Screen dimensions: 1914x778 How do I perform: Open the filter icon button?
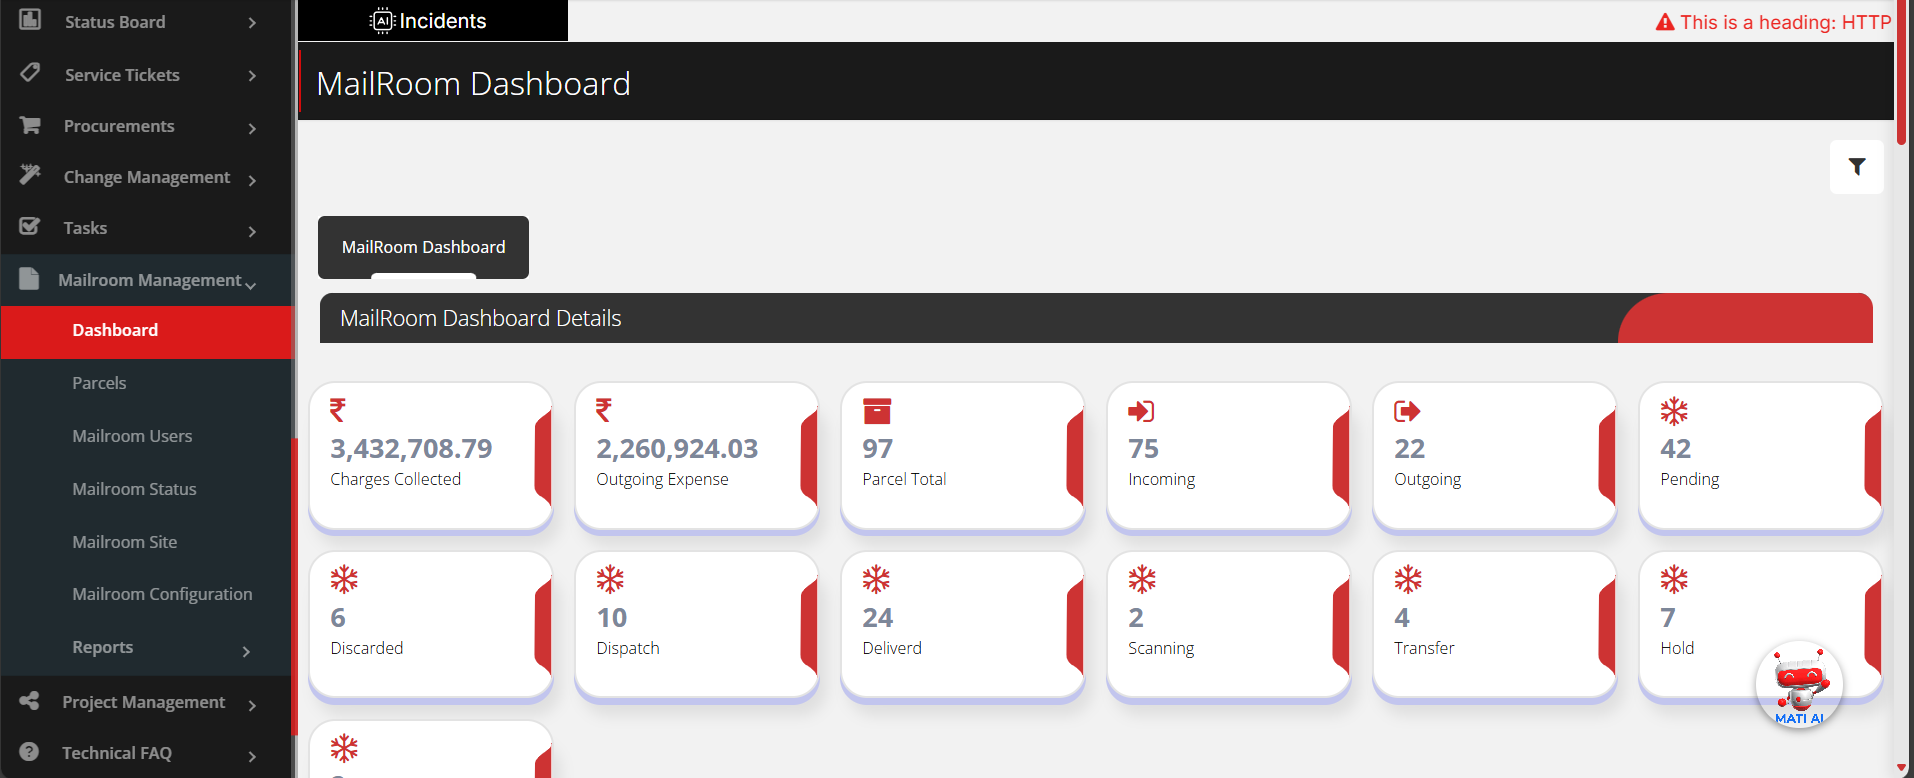tap(1856, 167)
